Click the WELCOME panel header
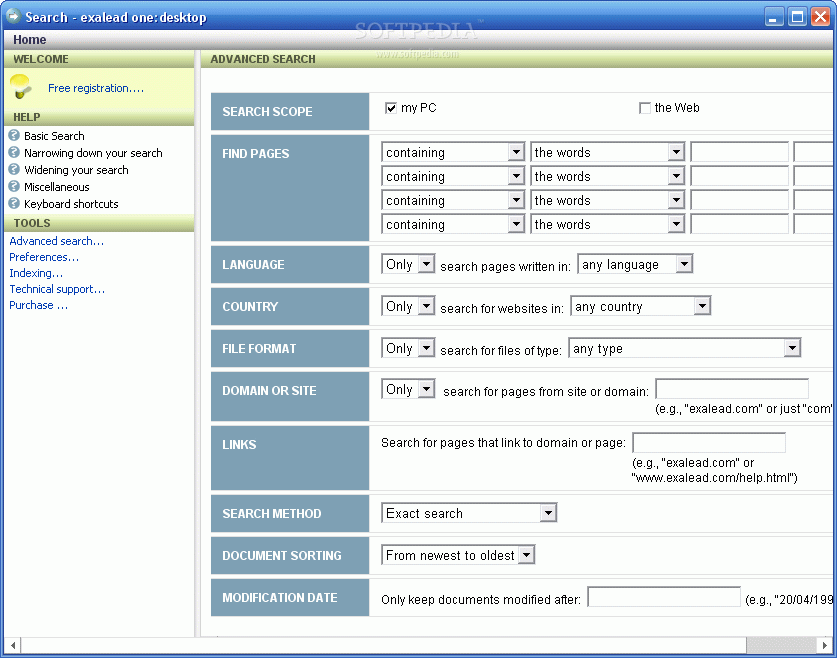 (x=99, y=59)
